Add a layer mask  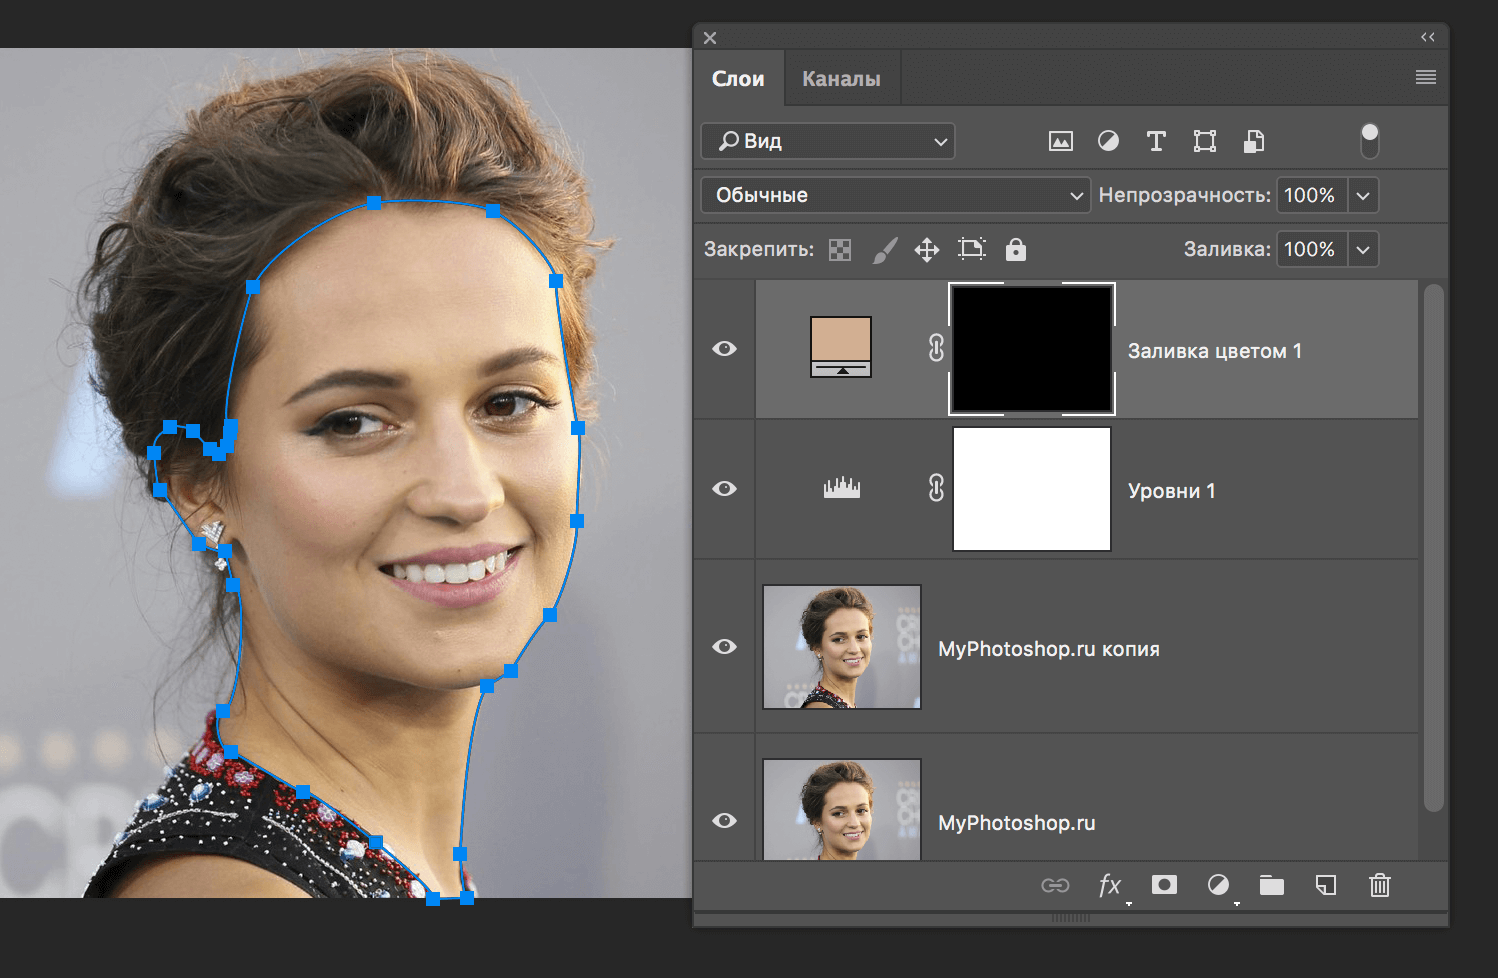1164,885
